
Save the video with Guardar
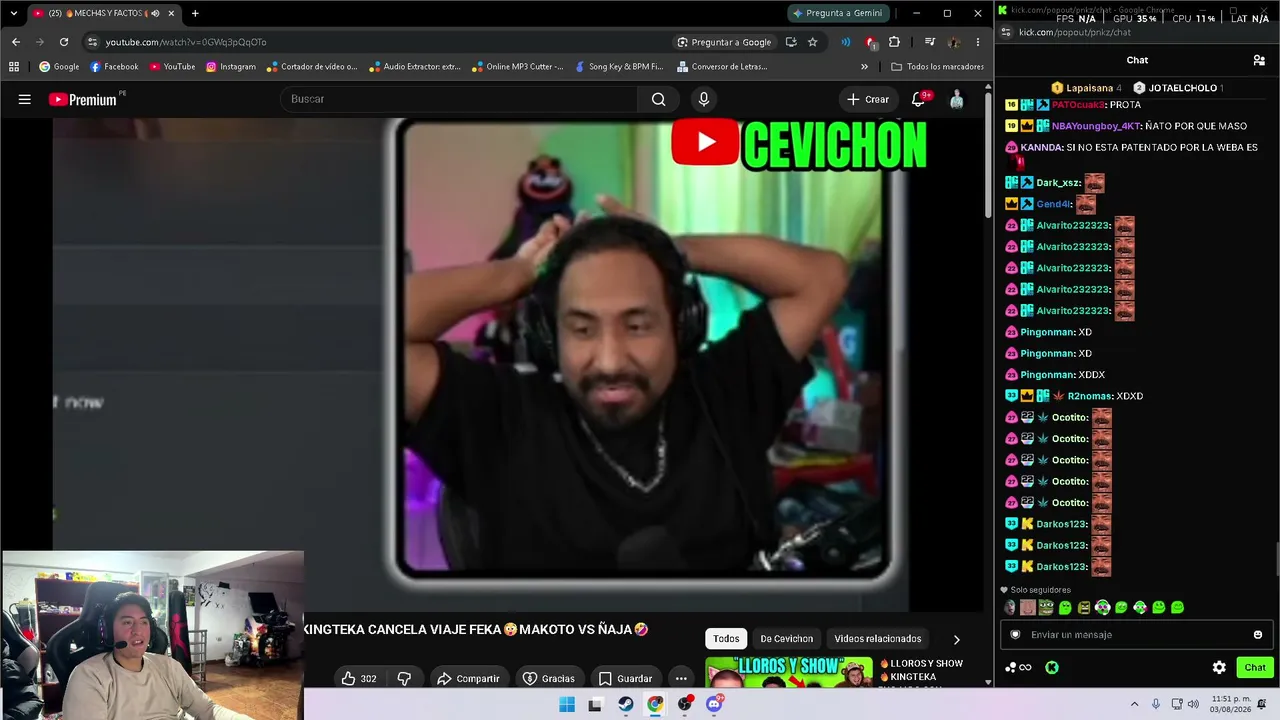coord(626,678)
